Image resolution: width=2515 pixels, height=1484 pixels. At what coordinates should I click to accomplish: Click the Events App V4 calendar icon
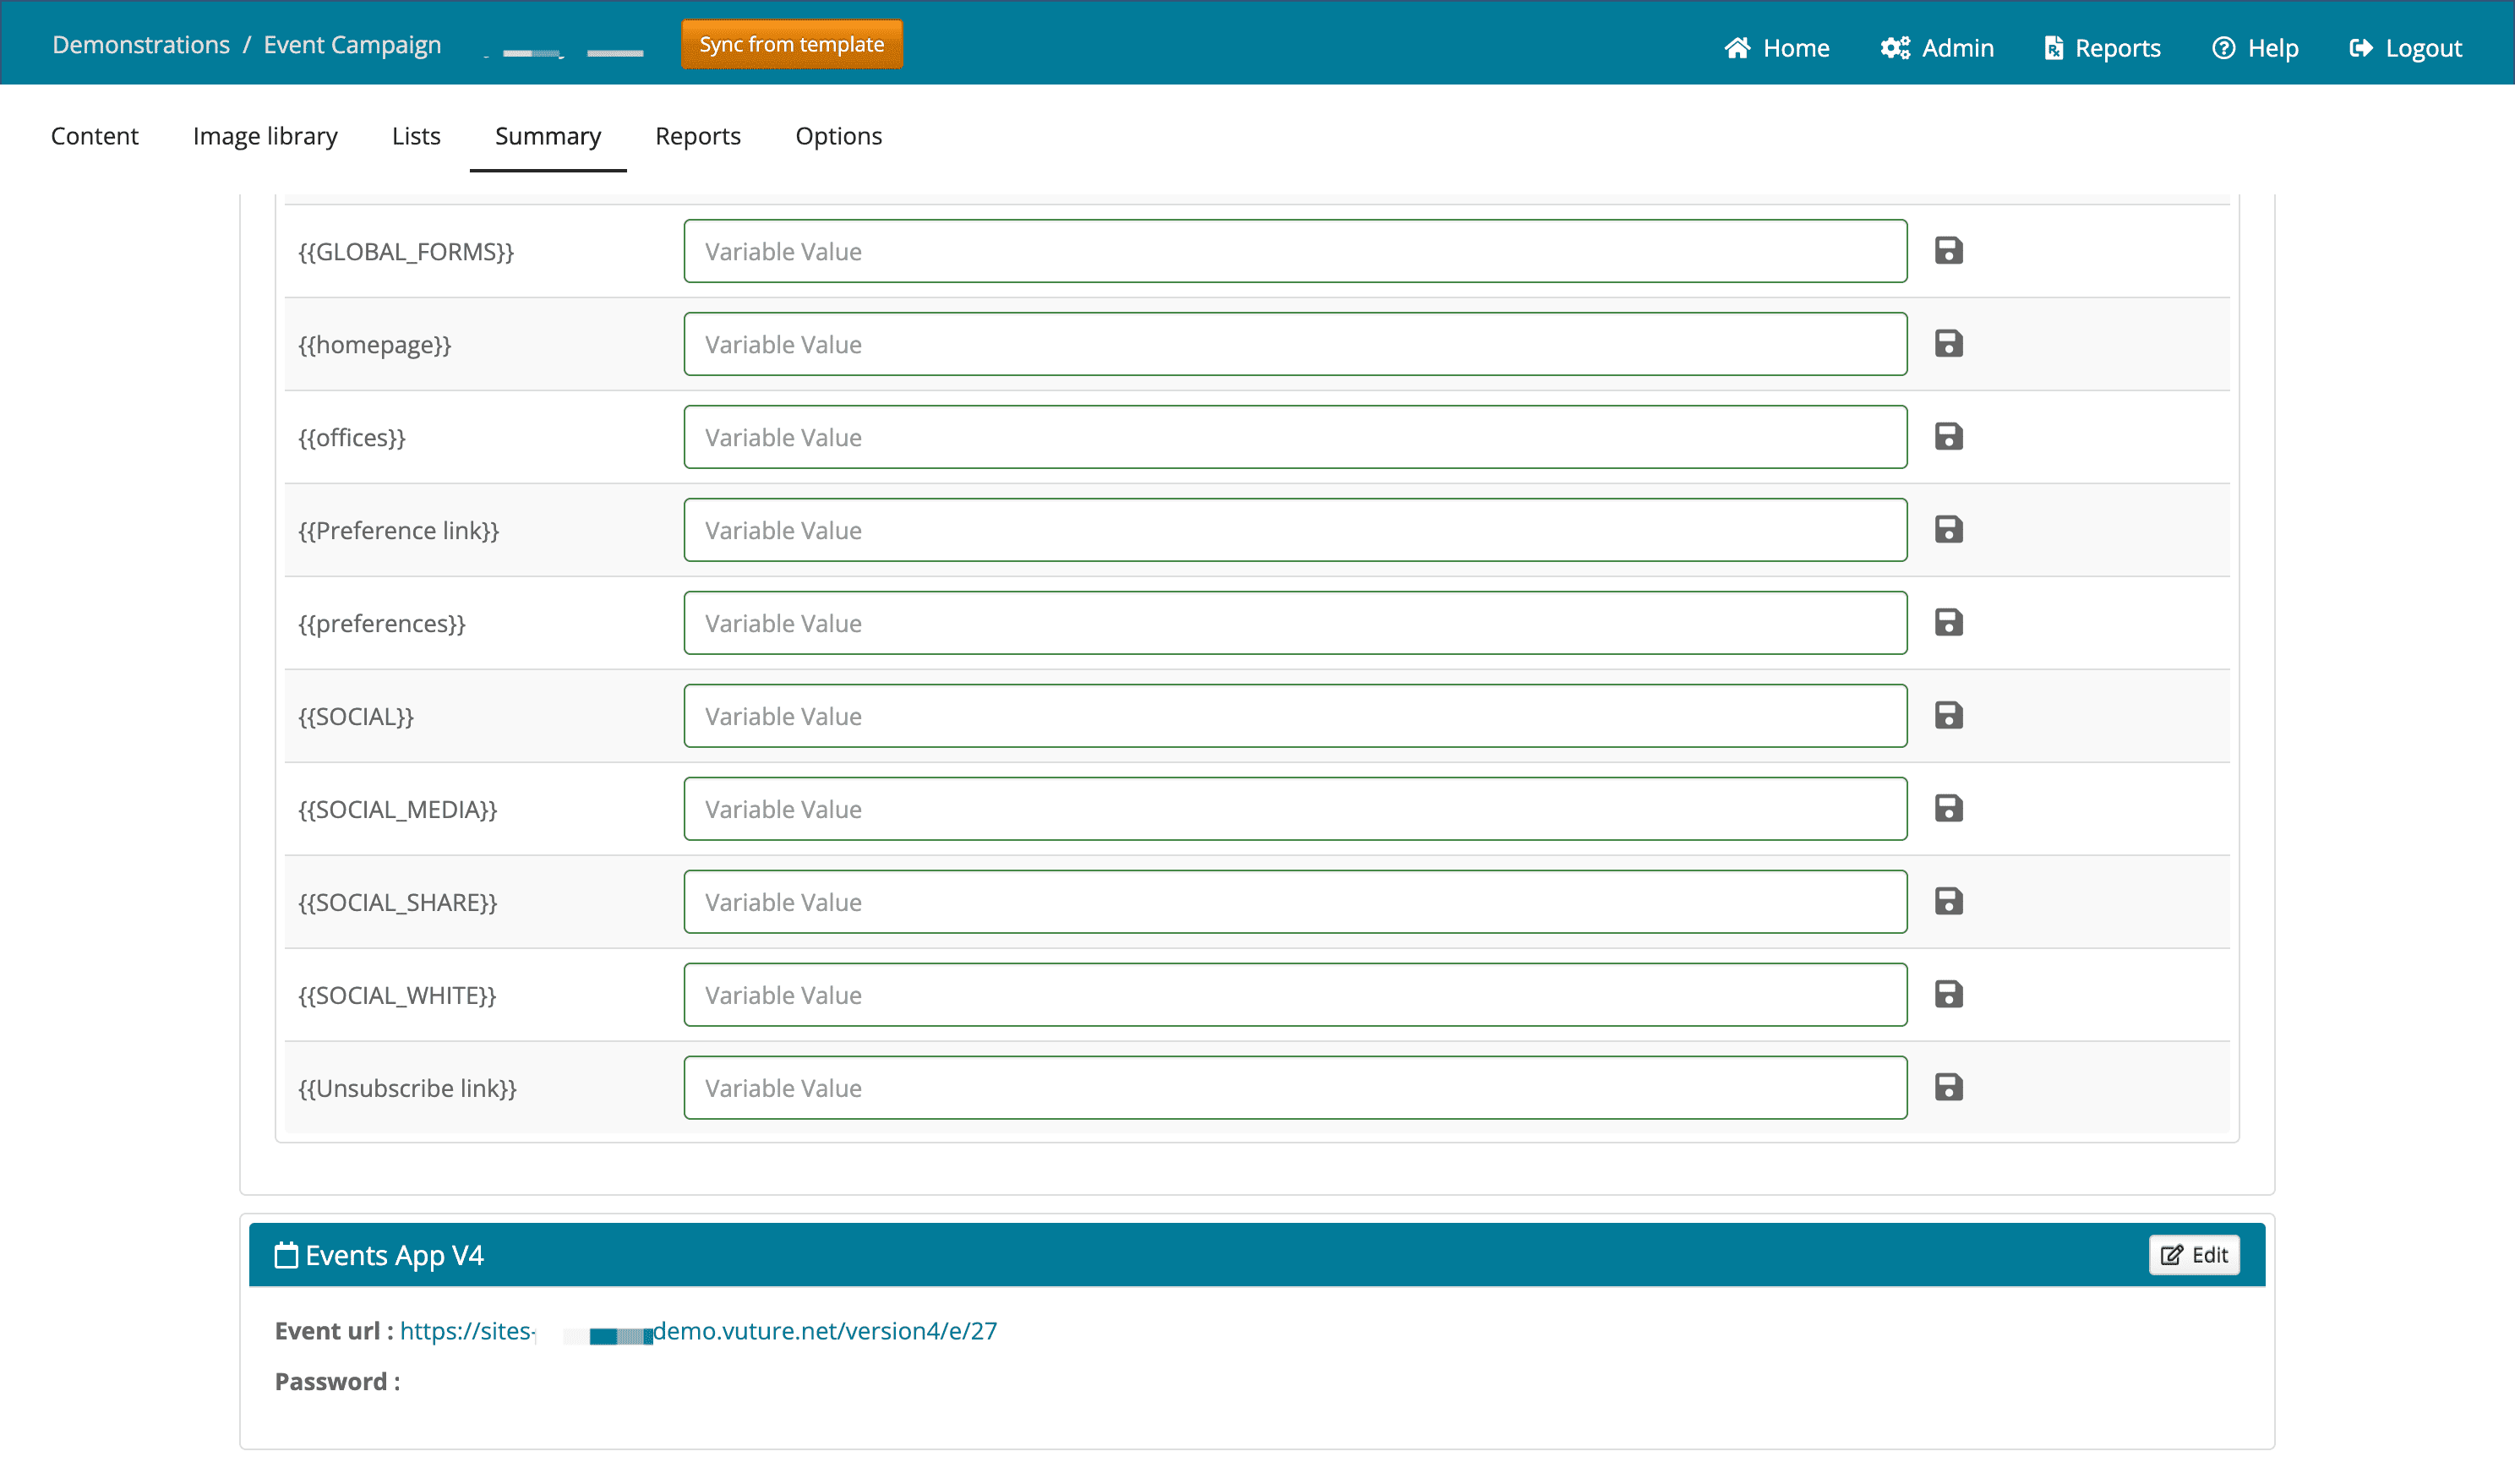click(x=286, y=1255)
